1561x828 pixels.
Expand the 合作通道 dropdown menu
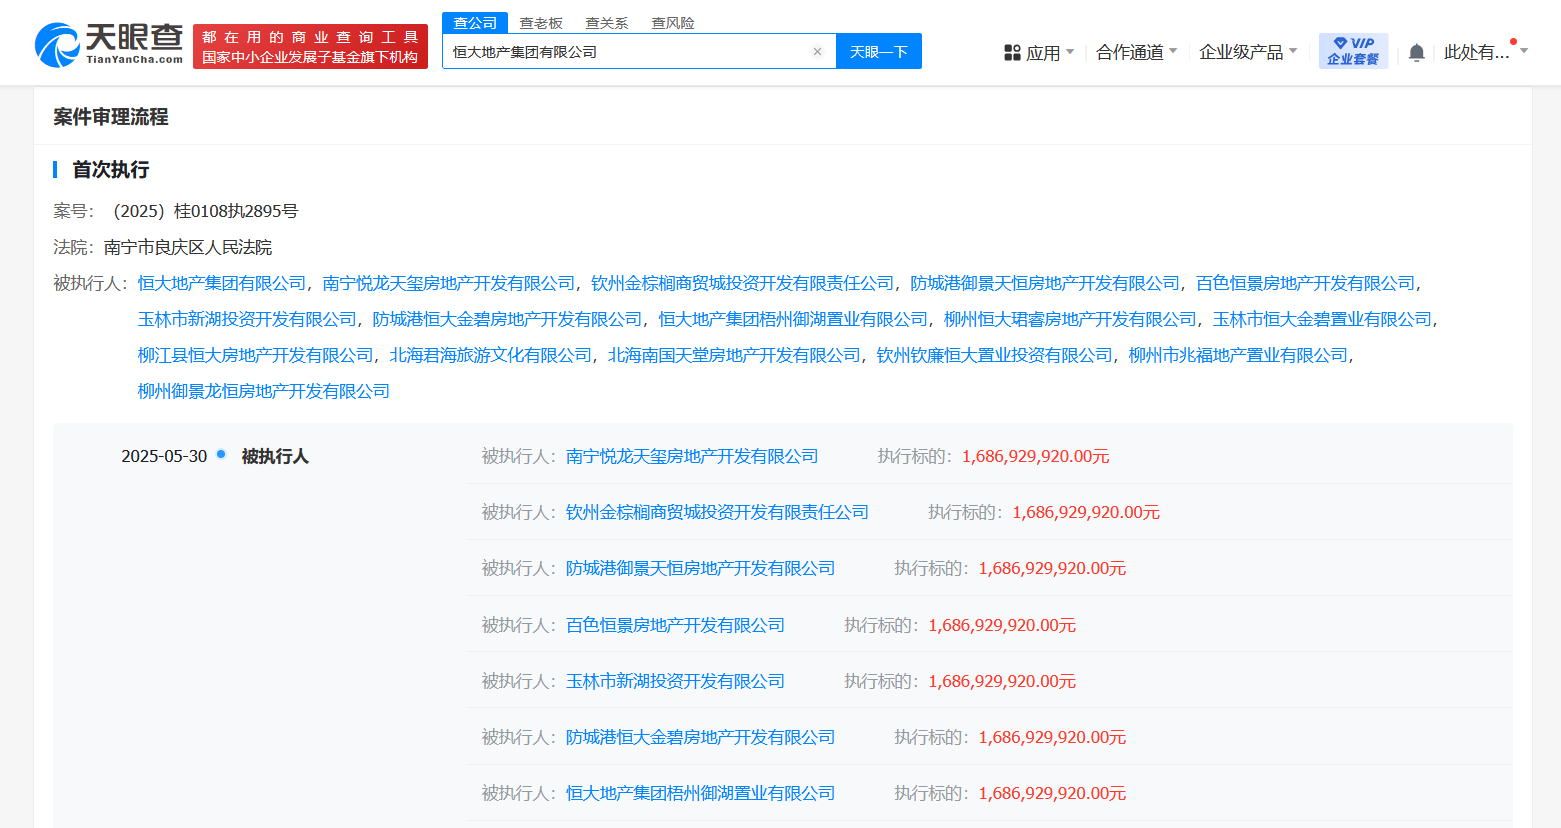click(1137, 52)
